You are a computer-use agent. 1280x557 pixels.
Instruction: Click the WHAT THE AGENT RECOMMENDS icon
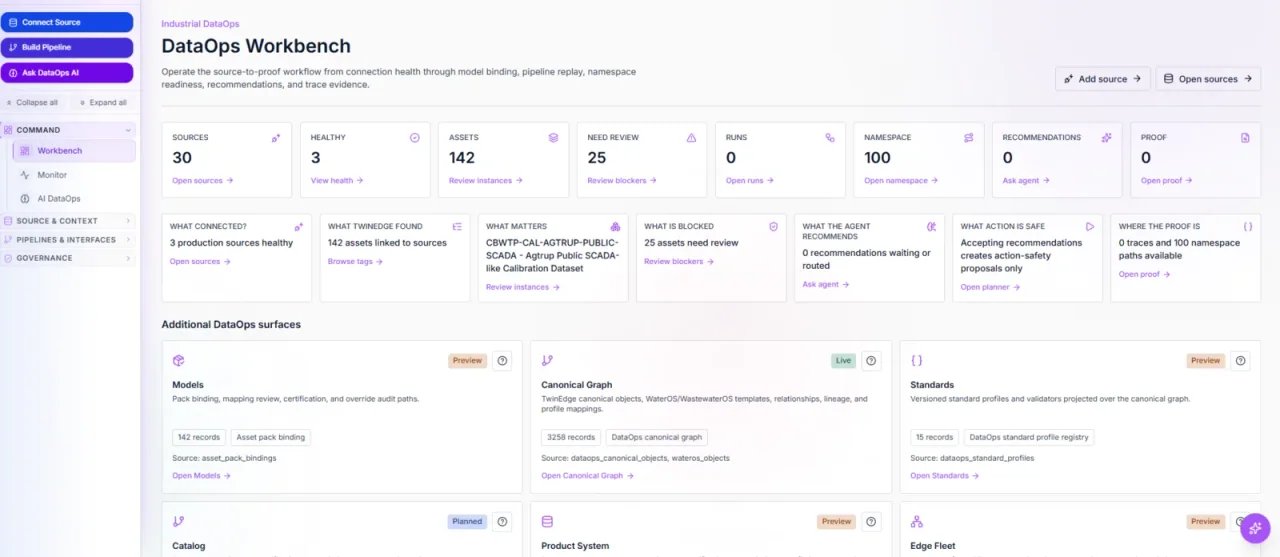(931, 227)
